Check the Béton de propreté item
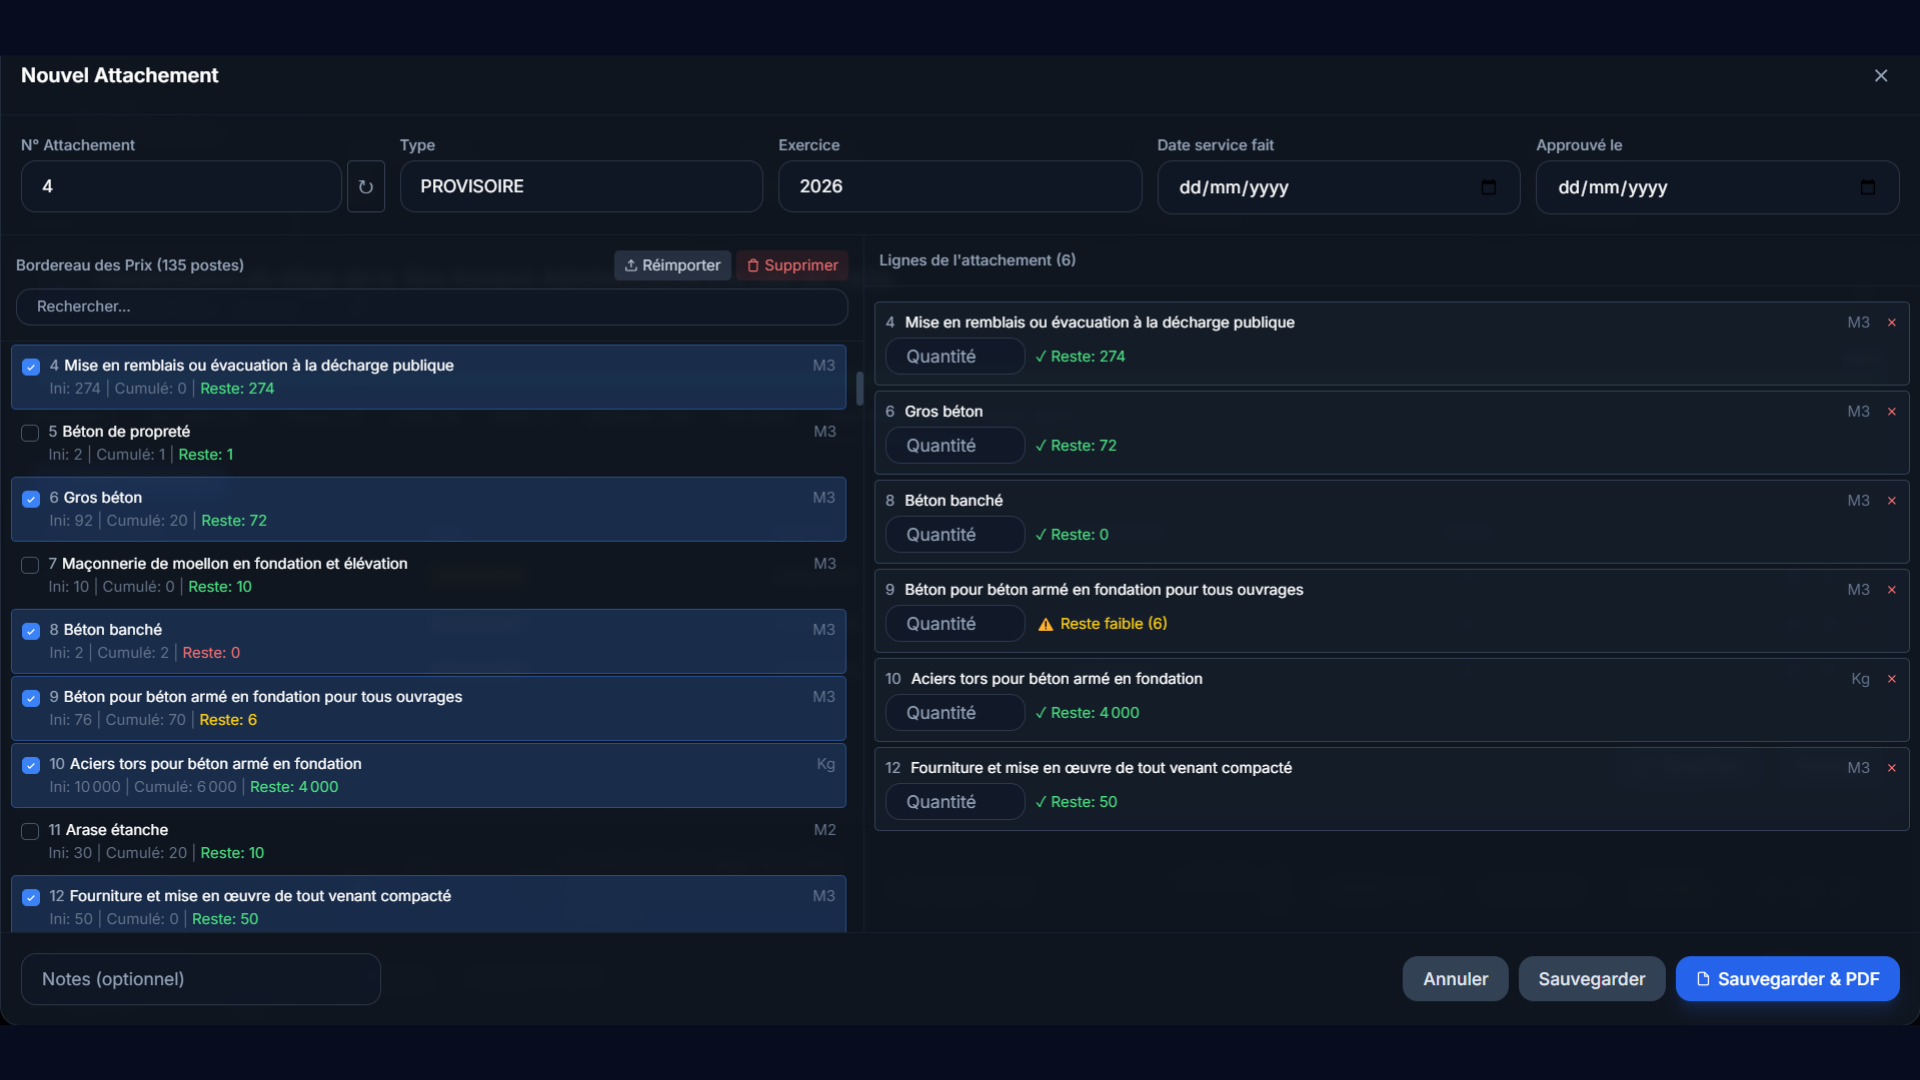Image resolution: width=1920 pixels, height=1080 pixels. pyautogui.click(x=30, y=433)
